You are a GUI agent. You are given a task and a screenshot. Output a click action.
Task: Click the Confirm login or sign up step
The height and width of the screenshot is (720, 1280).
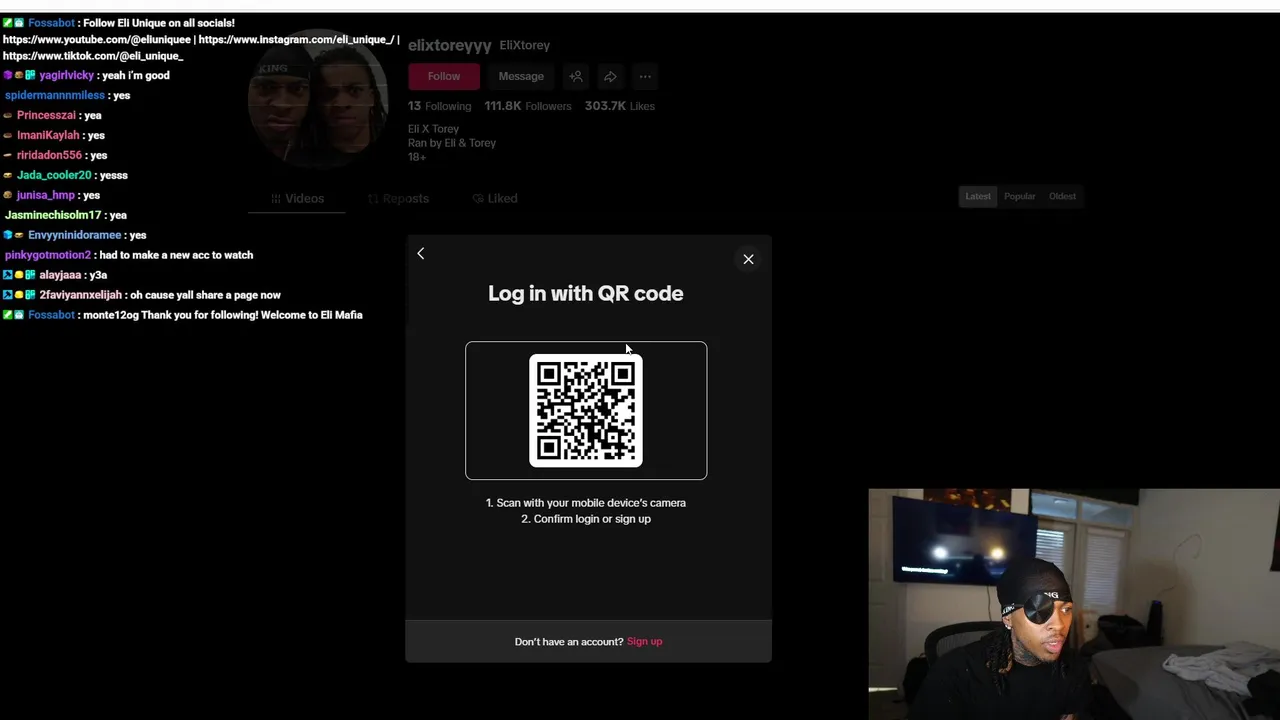[586, 519]
